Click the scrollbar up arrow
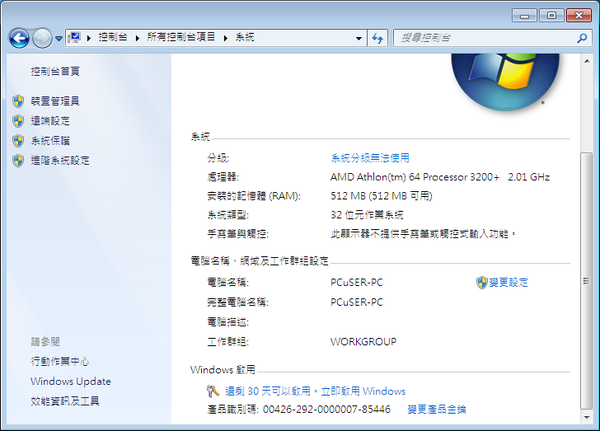 (587, 61)
